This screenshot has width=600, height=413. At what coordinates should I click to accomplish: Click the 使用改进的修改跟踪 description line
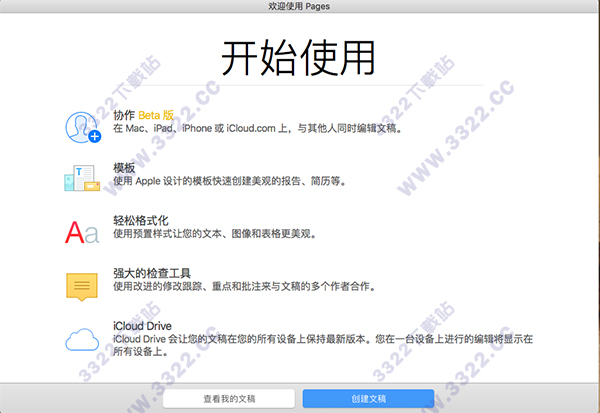click(245, 286)
